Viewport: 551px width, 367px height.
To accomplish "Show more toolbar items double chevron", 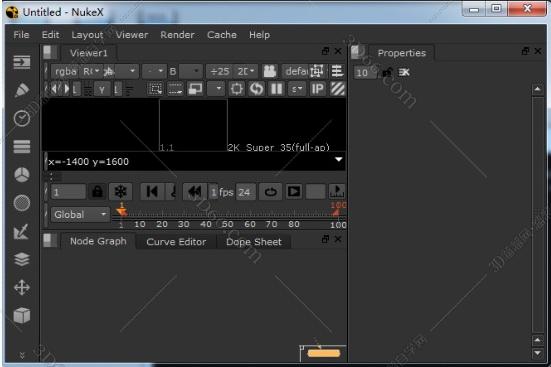I will click(22, 355).
